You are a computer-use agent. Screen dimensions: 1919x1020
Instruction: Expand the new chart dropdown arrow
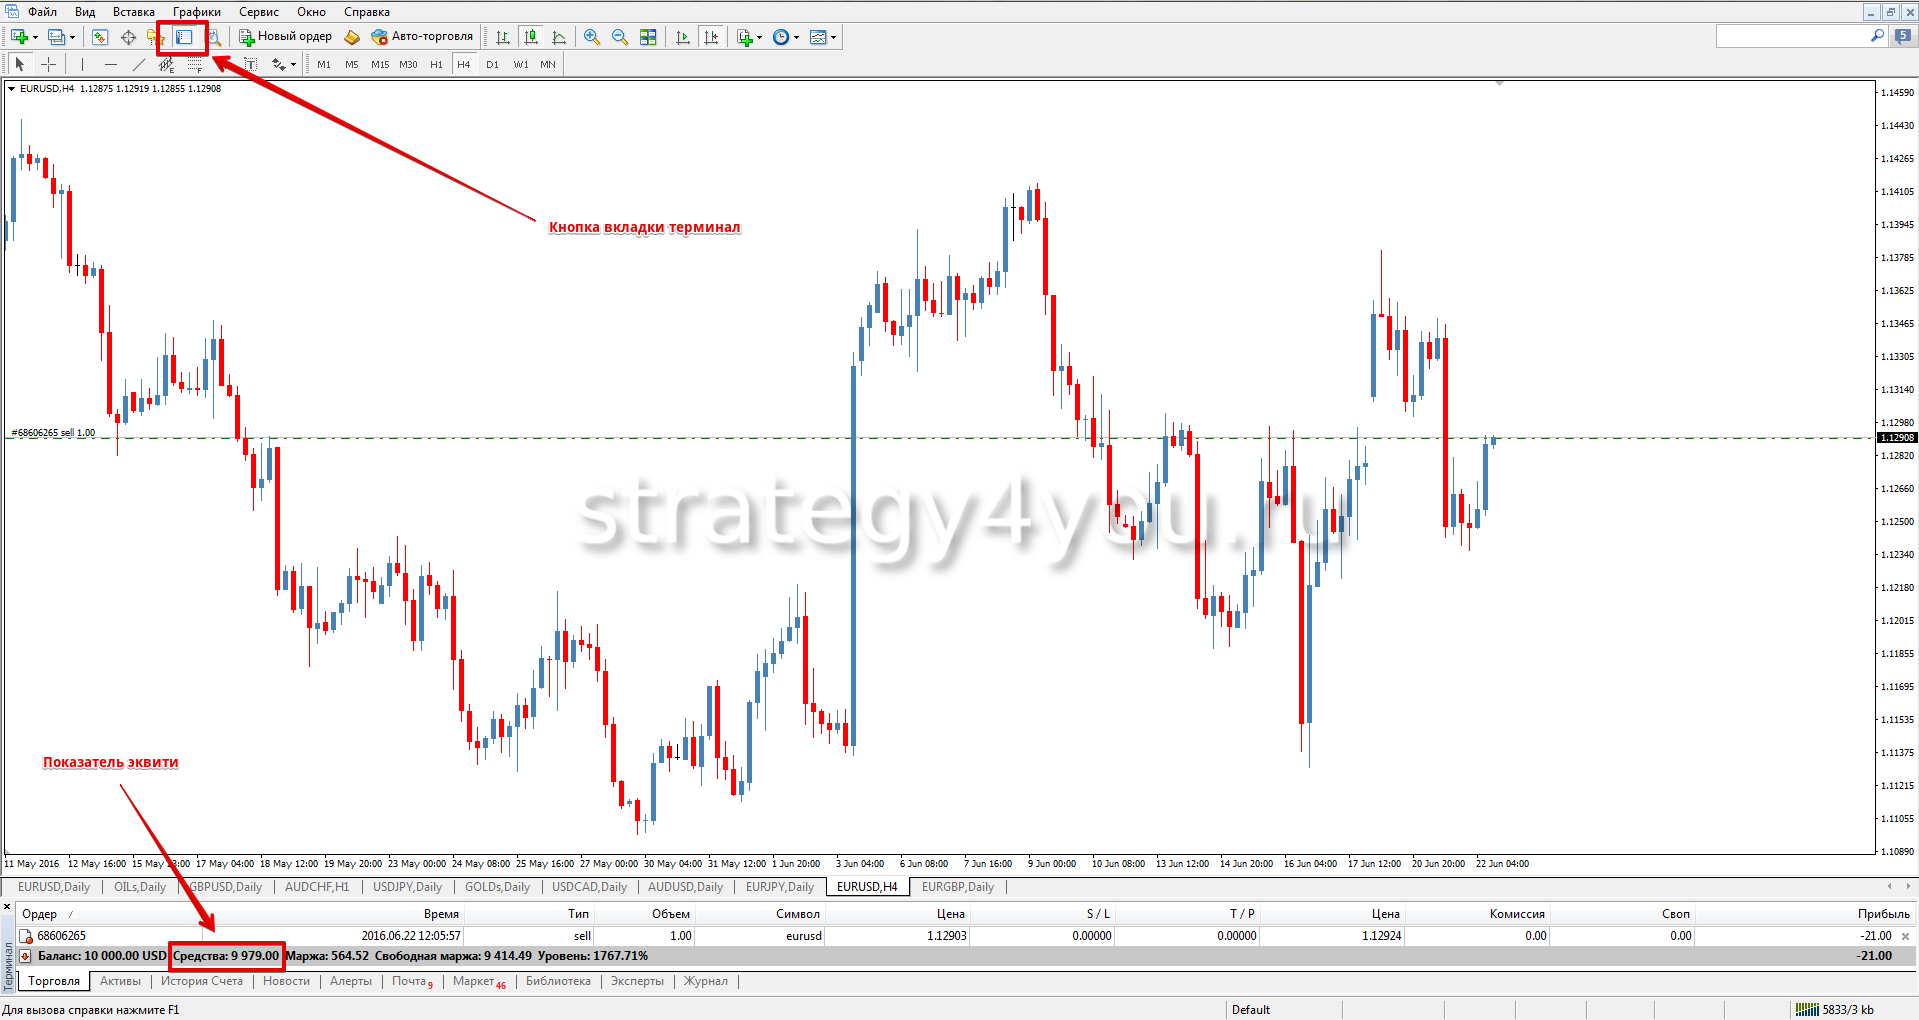click(36, 37)
